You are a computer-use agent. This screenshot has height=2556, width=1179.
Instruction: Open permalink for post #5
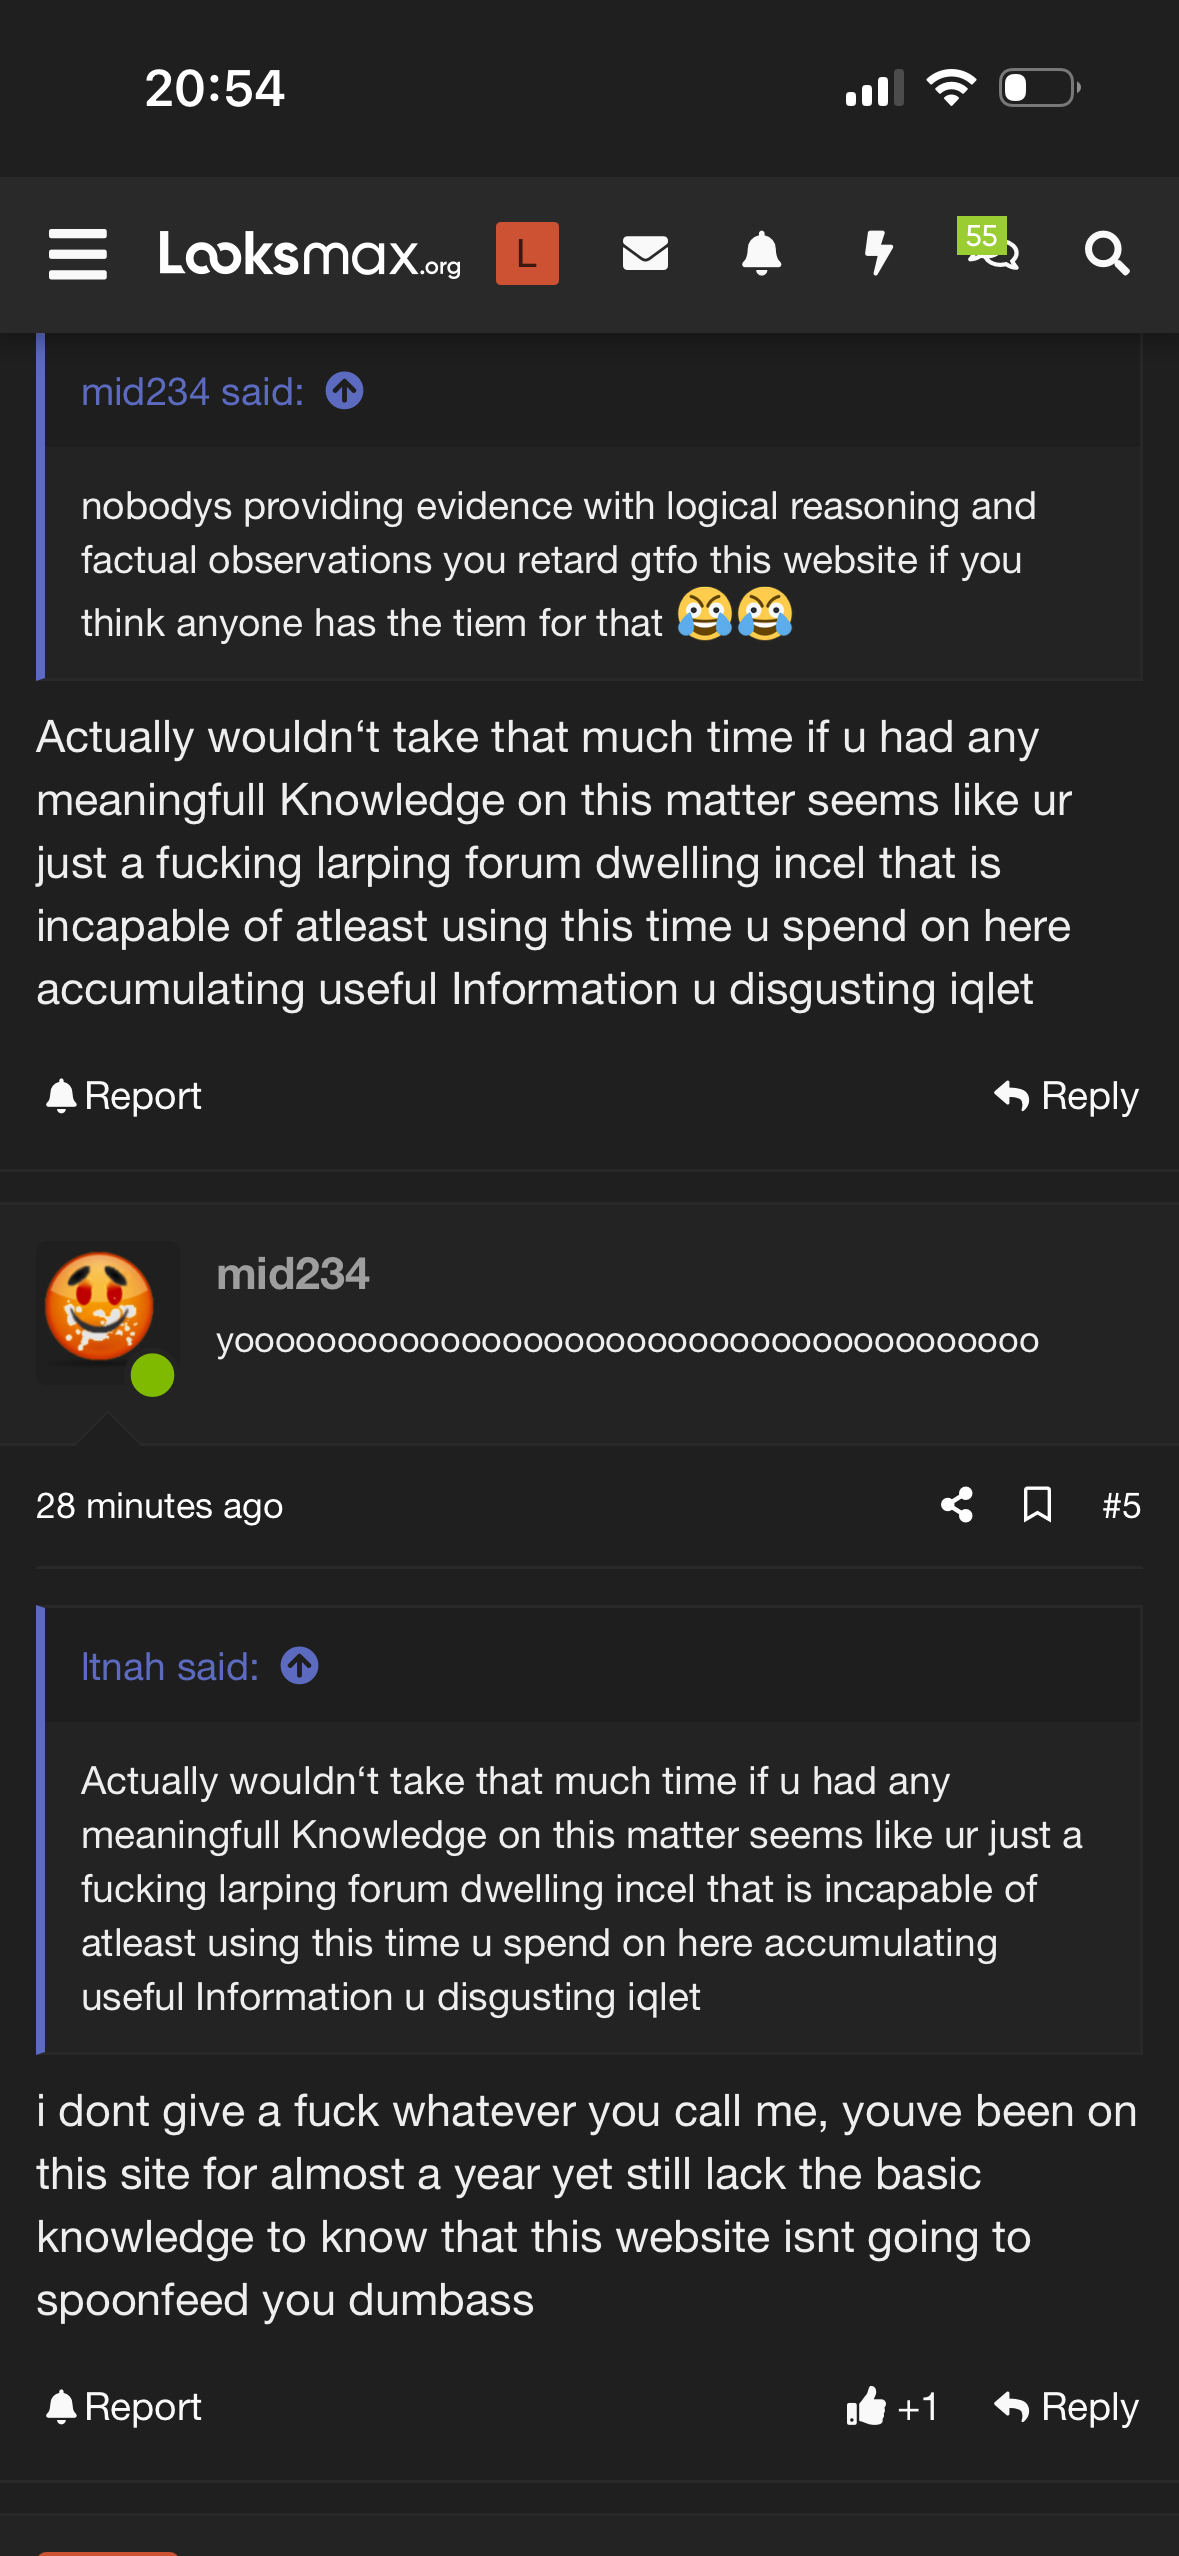coord(1121,1505)
